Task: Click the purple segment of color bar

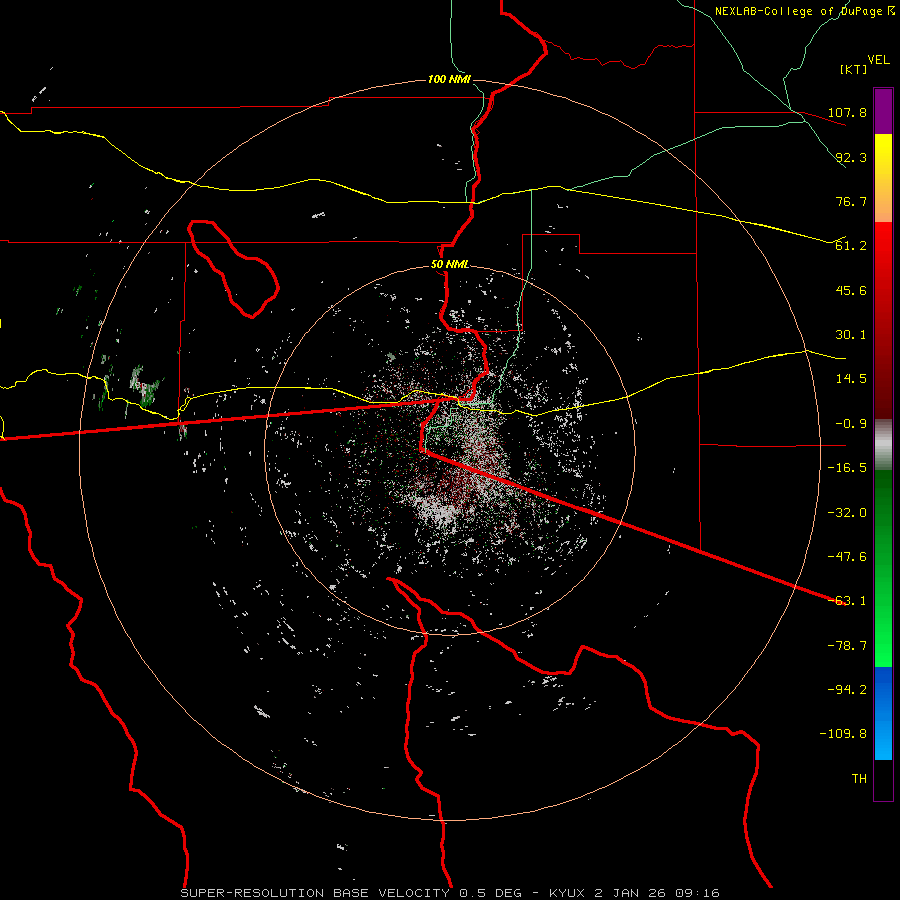Action: (x=883, y=111)
